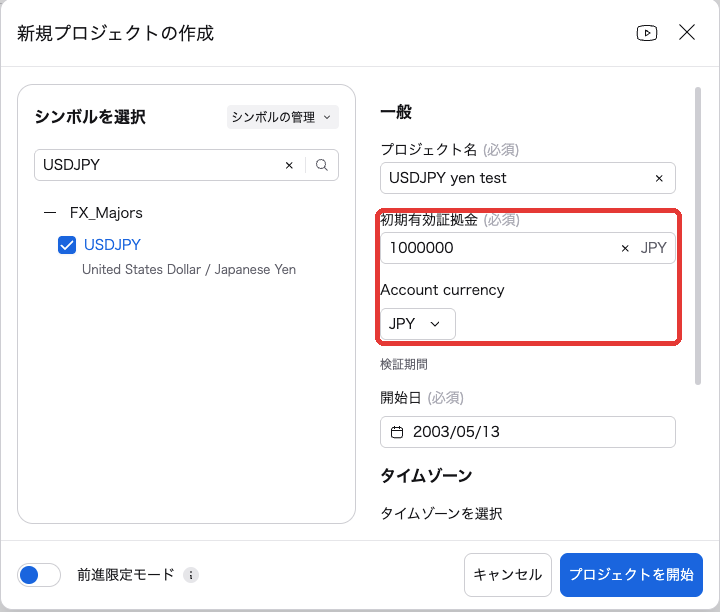Click the プロジェクトを開始 button
720x612 pixels.
[x=631, y=575]
